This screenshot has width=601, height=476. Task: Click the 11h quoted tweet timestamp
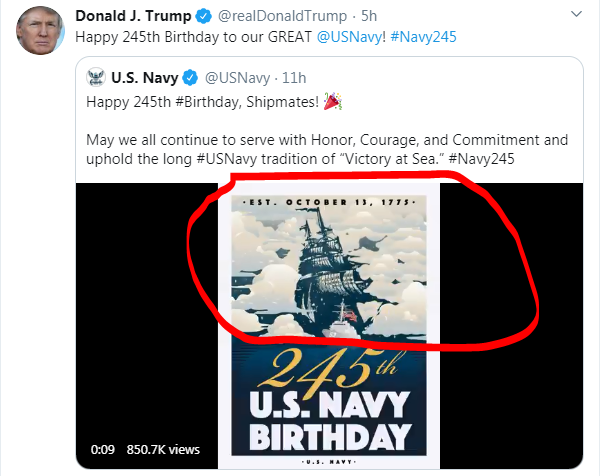pos(292,77)
